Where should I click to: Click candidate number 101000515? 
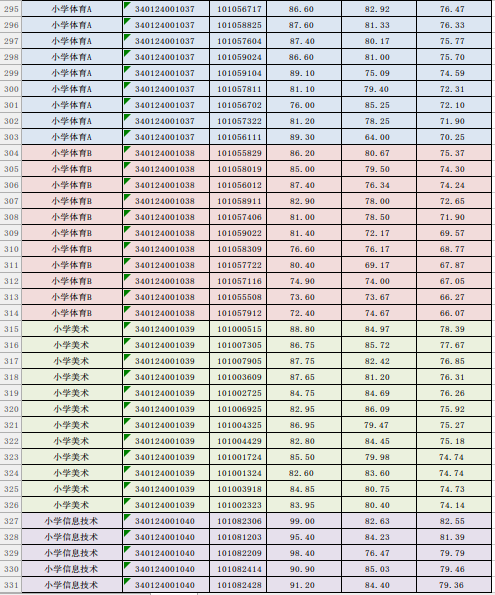[238, 329]
